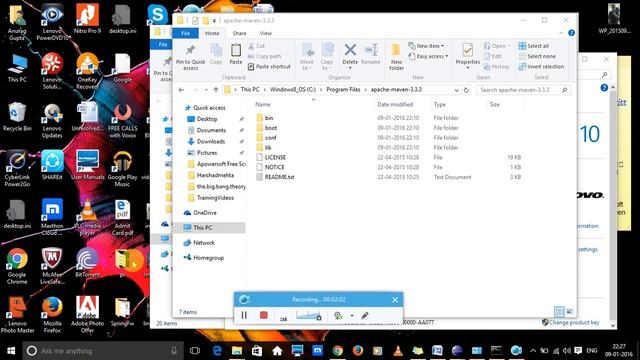Image resolution: width=640 pixels, height=360 pixels.
Task: Switch to the Home ribbon tab
Action: [x=212, y=33]
